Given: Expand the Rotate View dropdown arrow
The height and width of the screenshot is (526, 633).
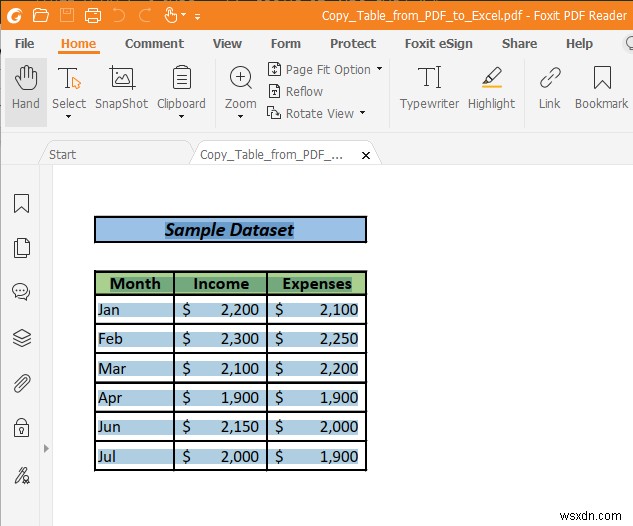Looking at the screenshot, I should pos(363,113).
